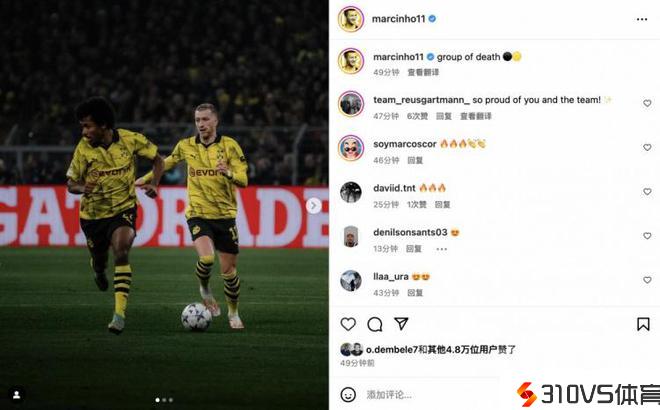Like soymarcoscor's comment
This screenshot has width=660, height=410.
647,147
